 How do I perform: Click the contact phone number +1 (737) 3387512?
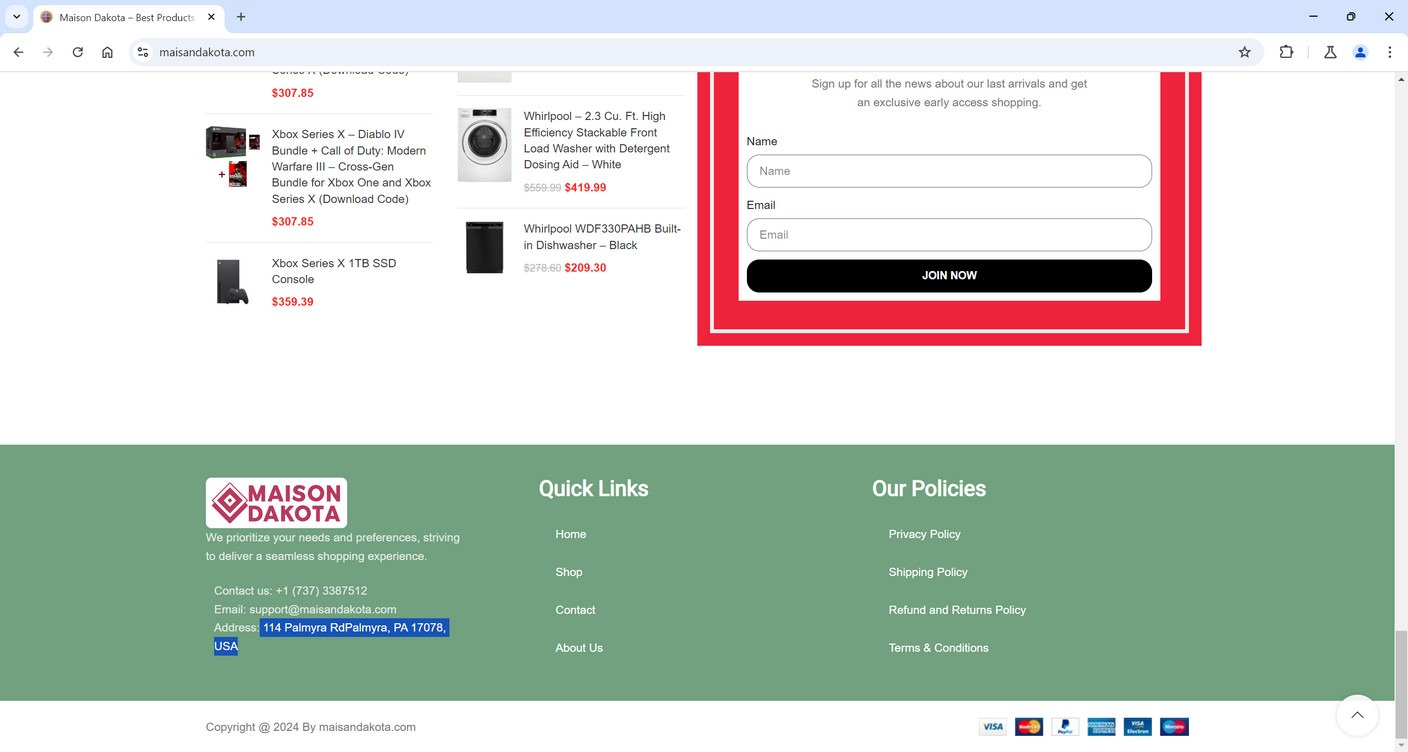(x=321, y=591)
